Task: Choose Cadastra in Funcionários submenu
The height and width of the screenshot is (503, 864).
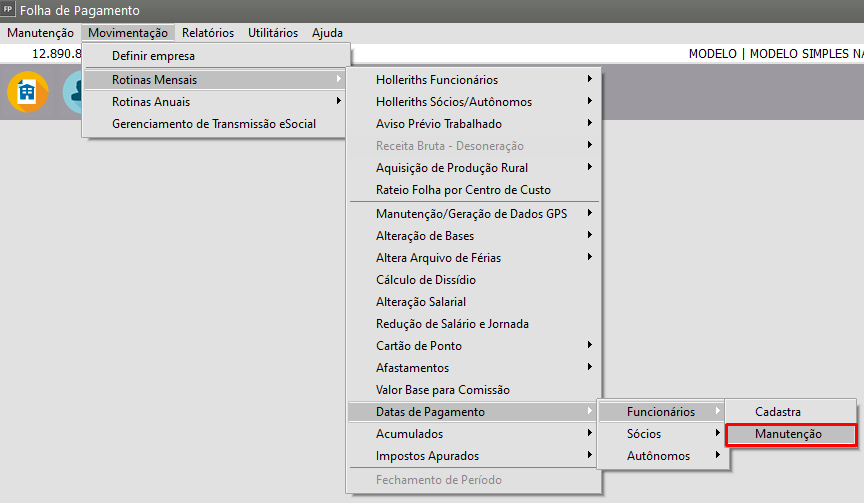Action: 778,411
